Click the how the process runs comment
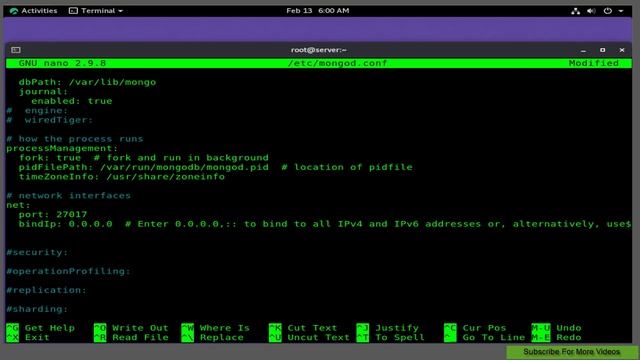640x360 pixels. point(75,139)
